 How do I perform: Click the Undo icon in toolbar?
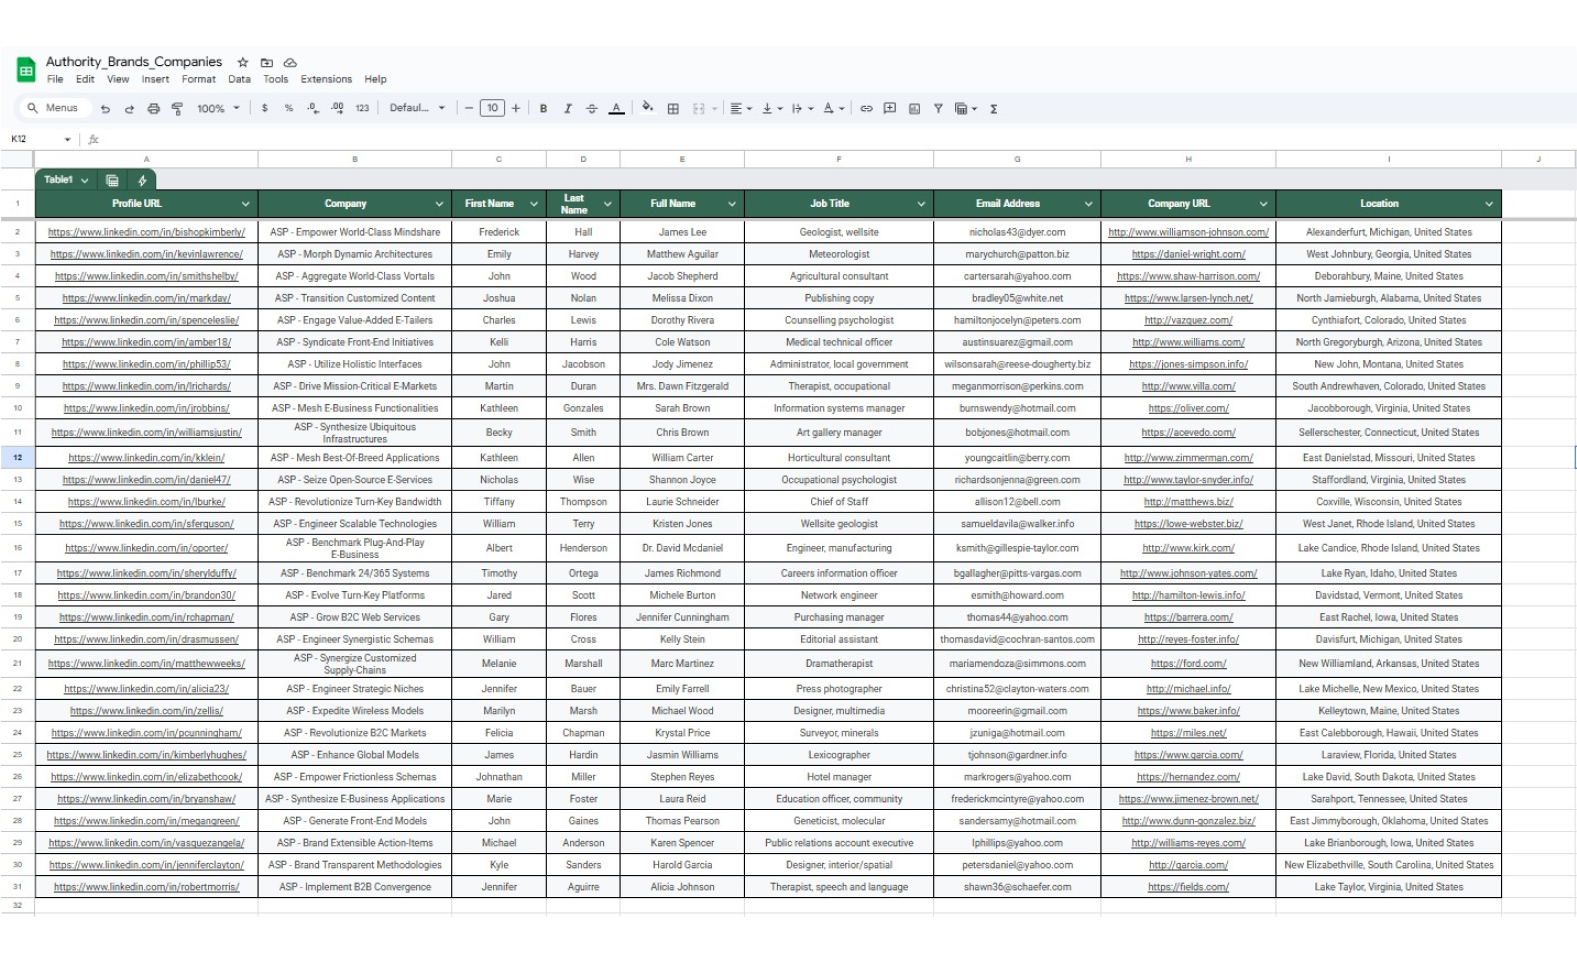tap(105, 109)
